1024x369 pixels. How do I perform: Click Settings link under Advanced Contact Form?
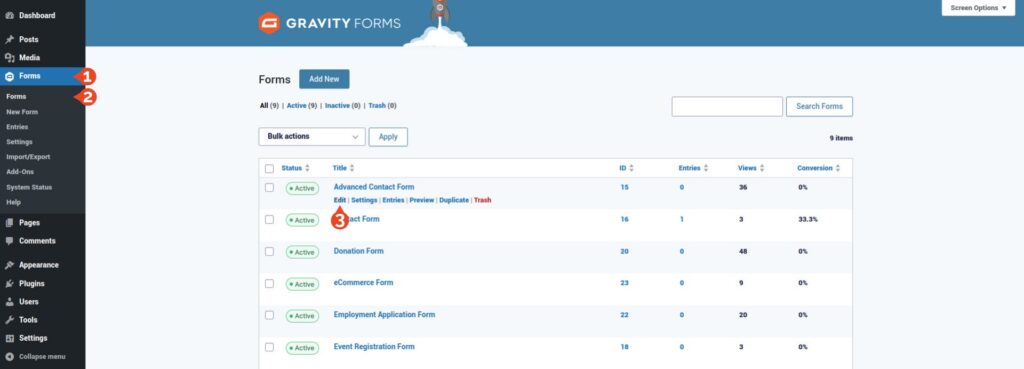click(x=364, y=200)
